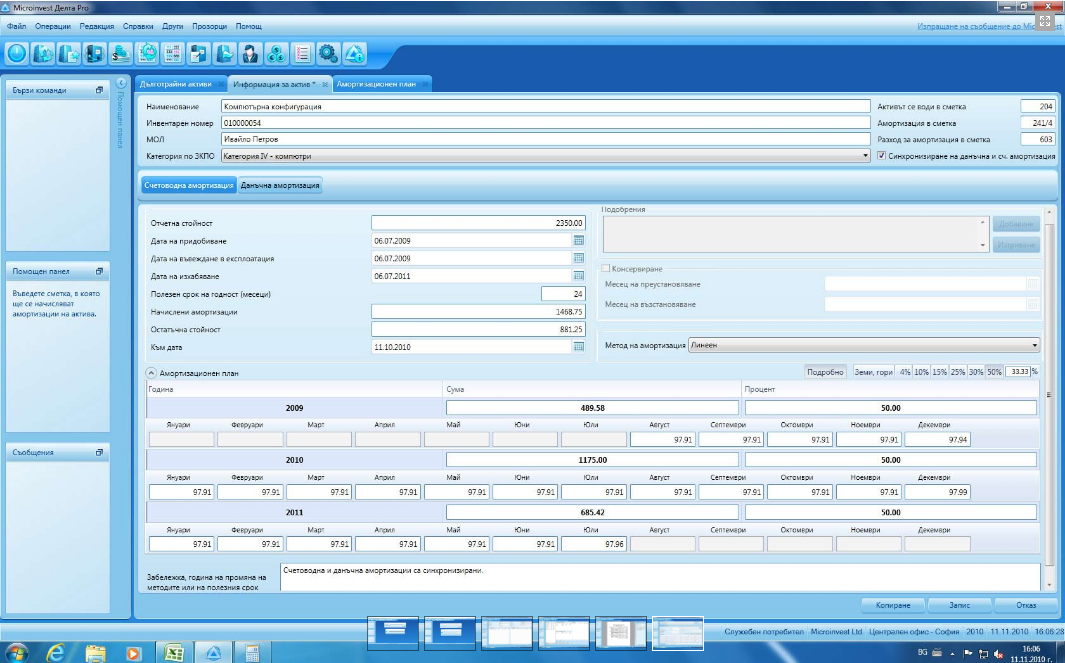Click the info triangle toolbar icon
The height and width of the screenshot is (663, 1065).
click(354, 53)
